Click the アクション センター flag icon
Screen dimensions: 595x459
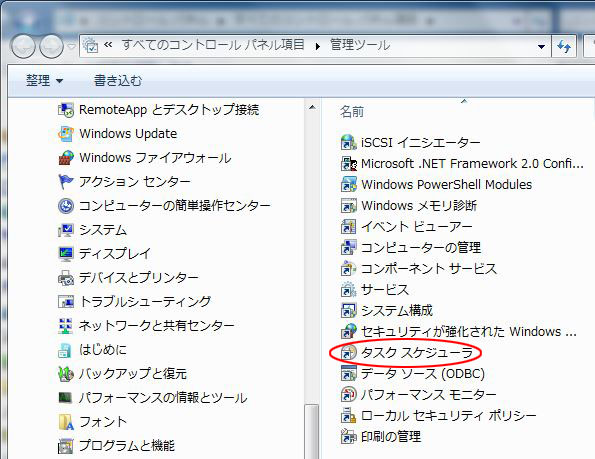(66, 182)
